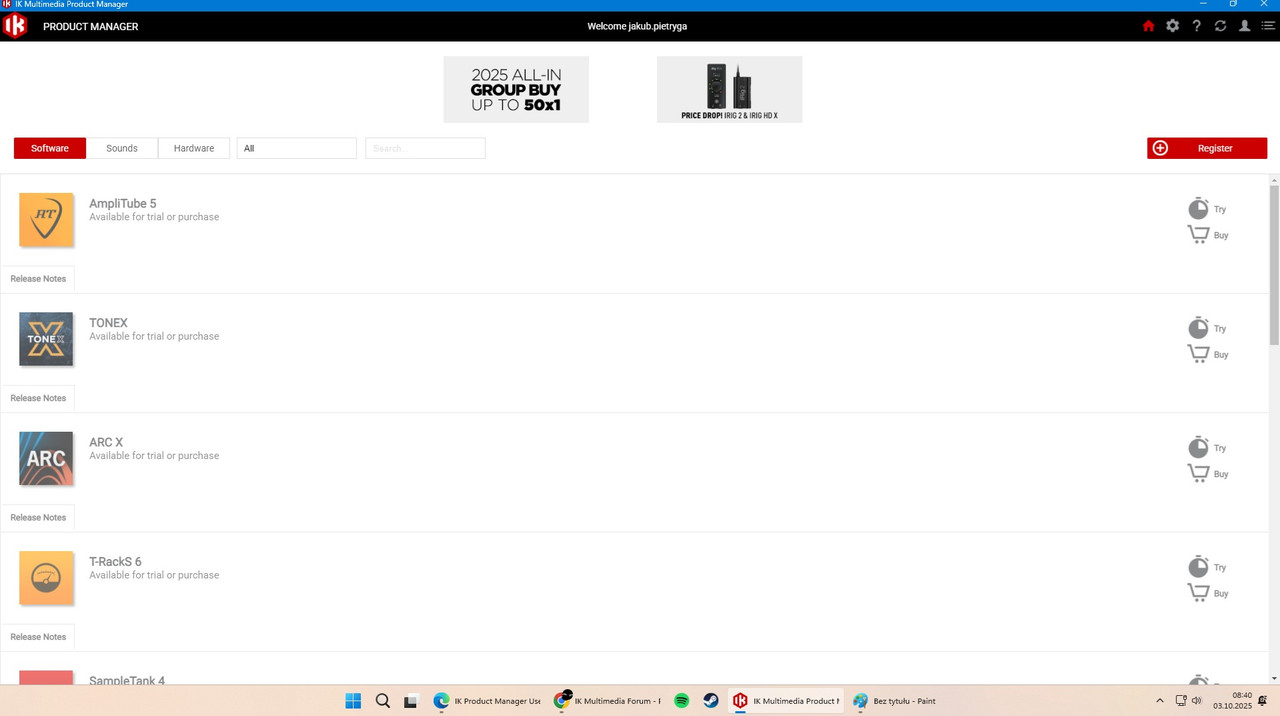Open Steam from the taskbar
The width and height of the screenshot is (1280, 716).
[711, 701]
